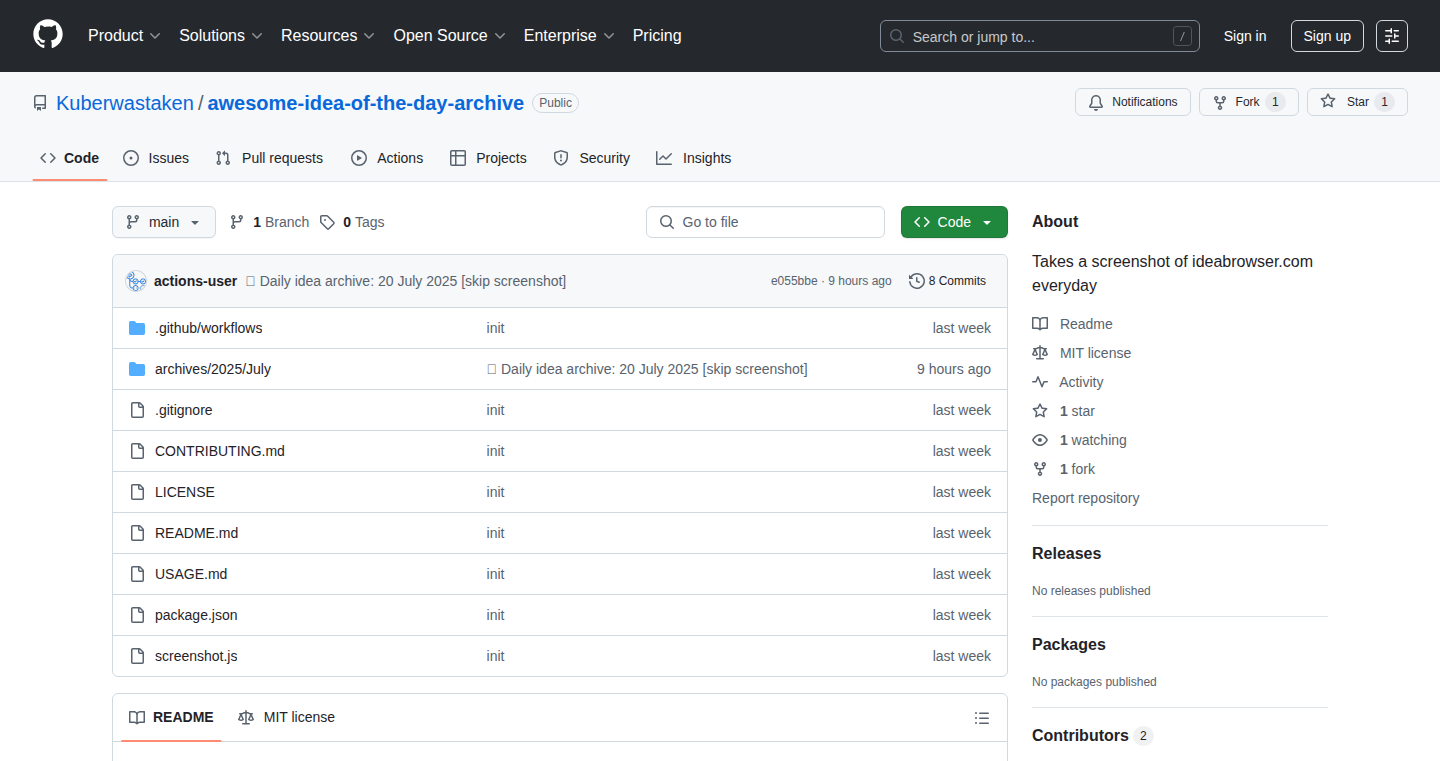Select the Code repository tab
This screenshot has height=761, width=1440.
pos(70,158)
